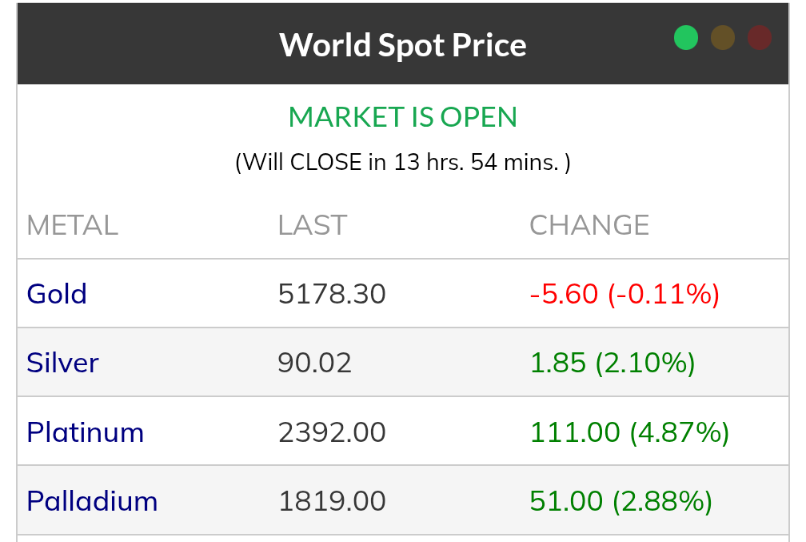This screenshot has width=806, height=542.
Task: Click the red circle in header
Action: [x=760, y=38]
